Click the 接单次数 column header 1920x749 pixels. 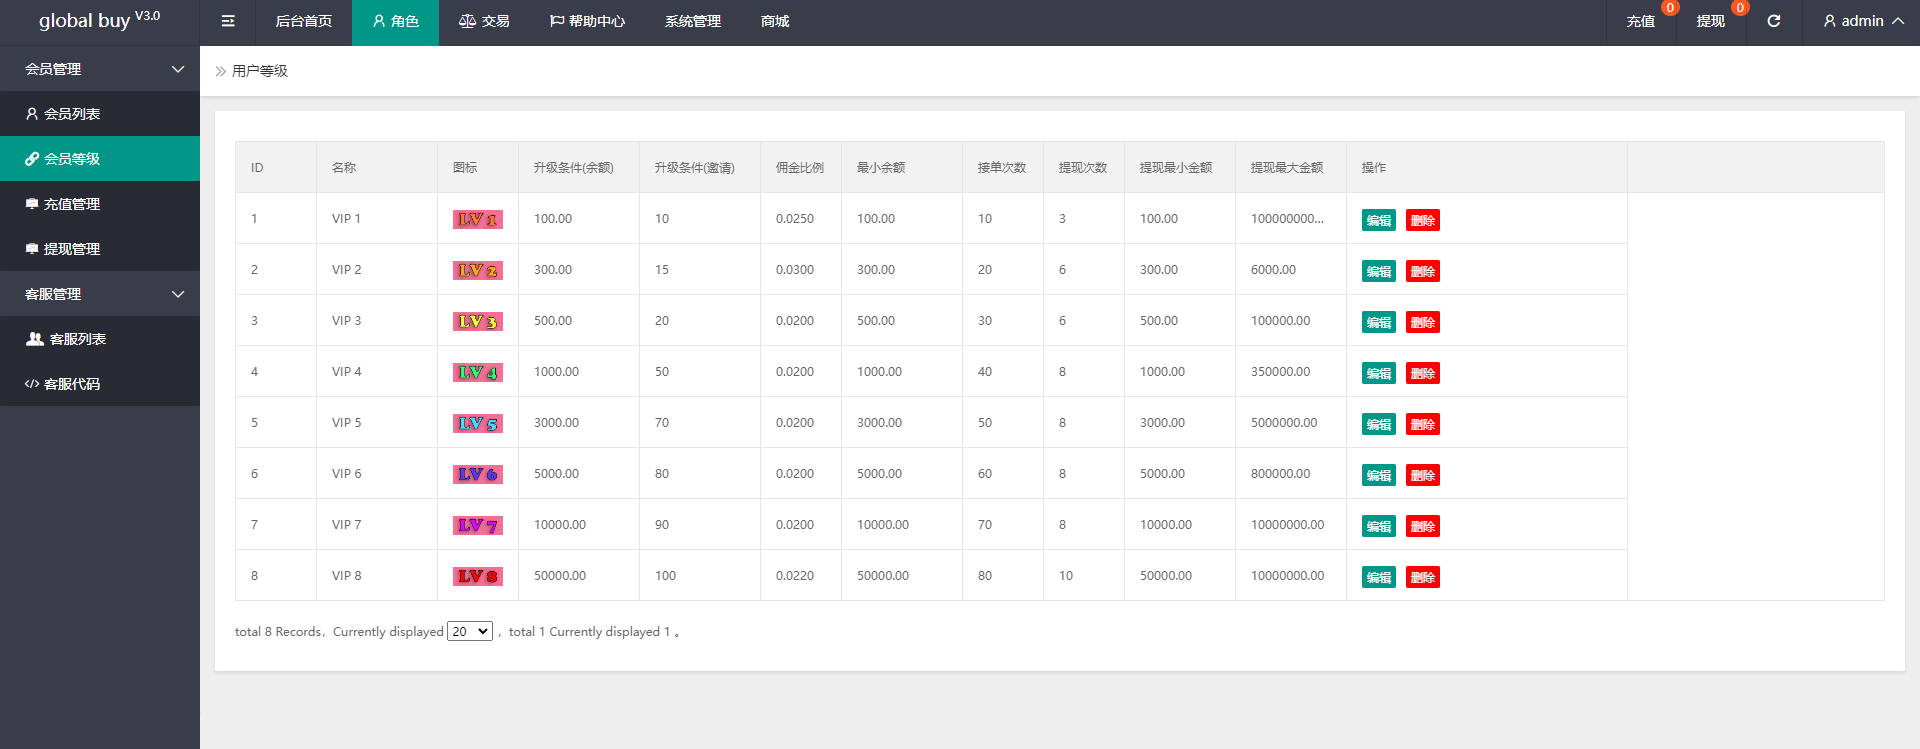click(x=1002, y=167)
